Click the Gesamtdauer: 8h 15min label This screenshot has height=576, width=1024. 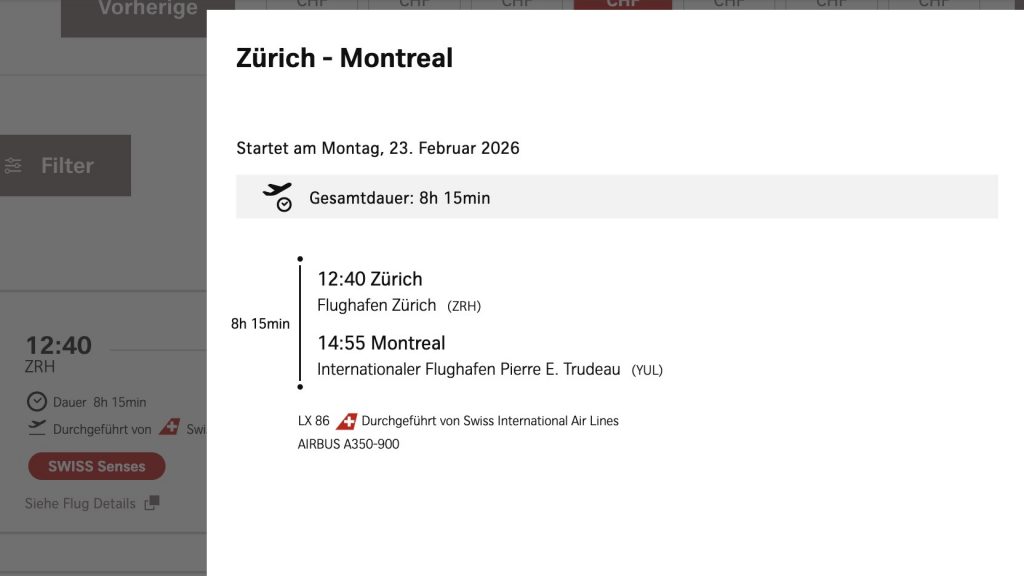[399, 198]
